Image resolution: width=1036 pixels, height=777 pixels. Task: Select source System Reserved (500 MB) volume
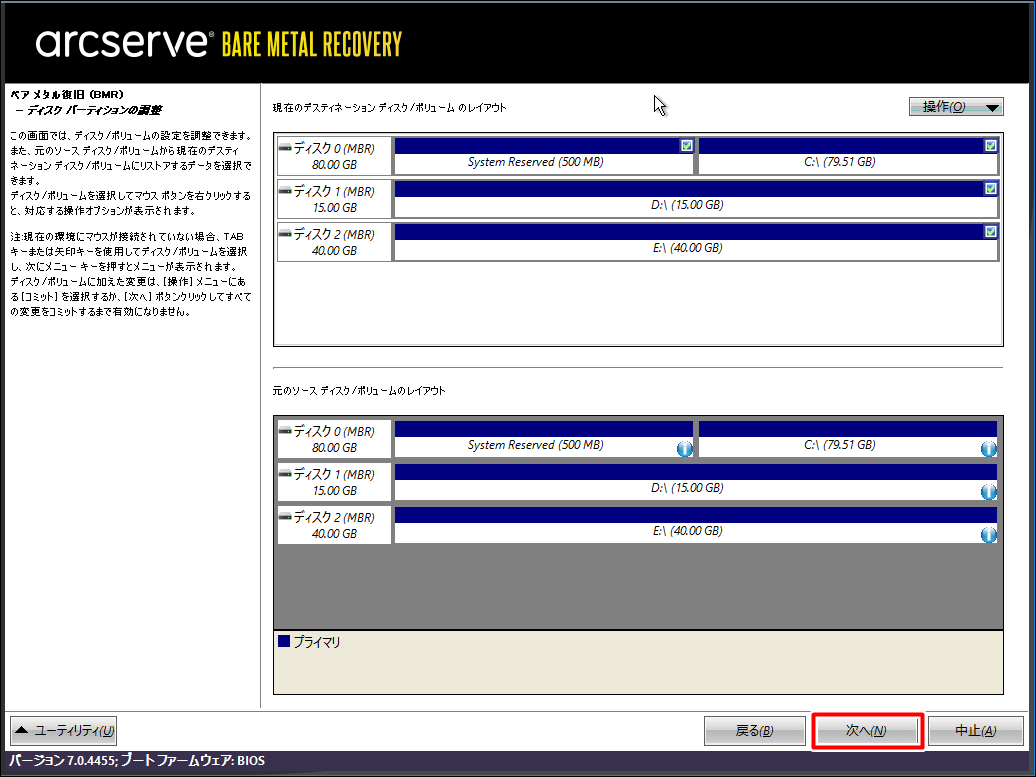click(x=544, y=439)
